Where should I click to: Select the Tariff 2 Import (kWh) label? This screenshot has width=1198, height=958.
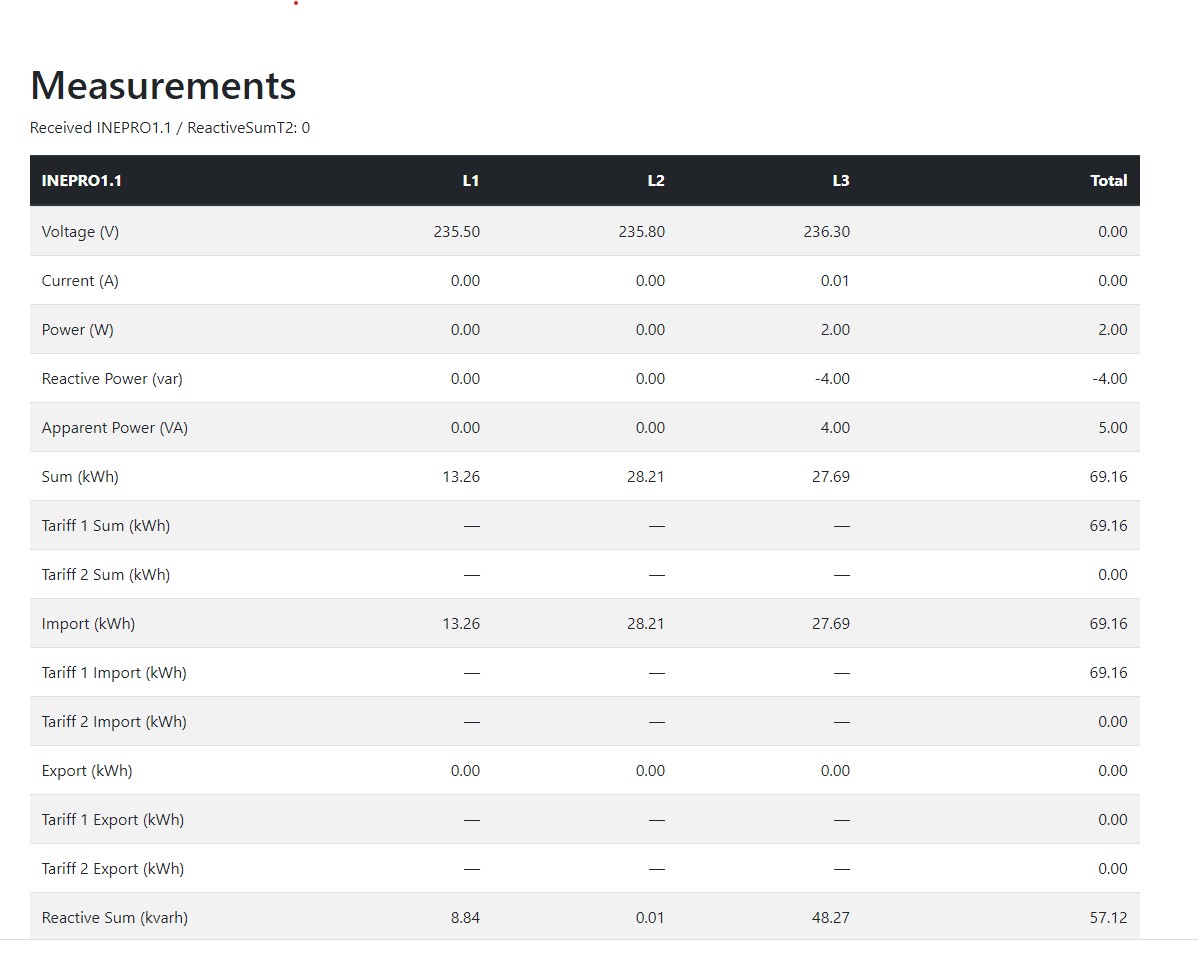point(114,721)
